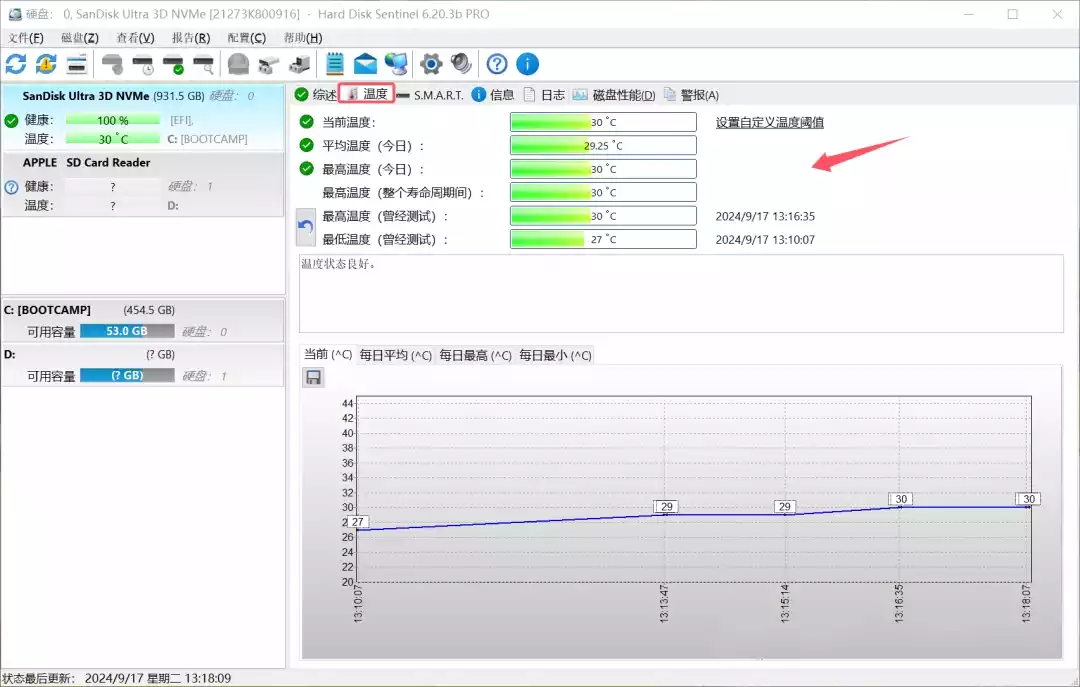This screenshot has height=687, width=1080.
Task: Click the speaker sound icon in toolbar
Action: click(461, 64)
